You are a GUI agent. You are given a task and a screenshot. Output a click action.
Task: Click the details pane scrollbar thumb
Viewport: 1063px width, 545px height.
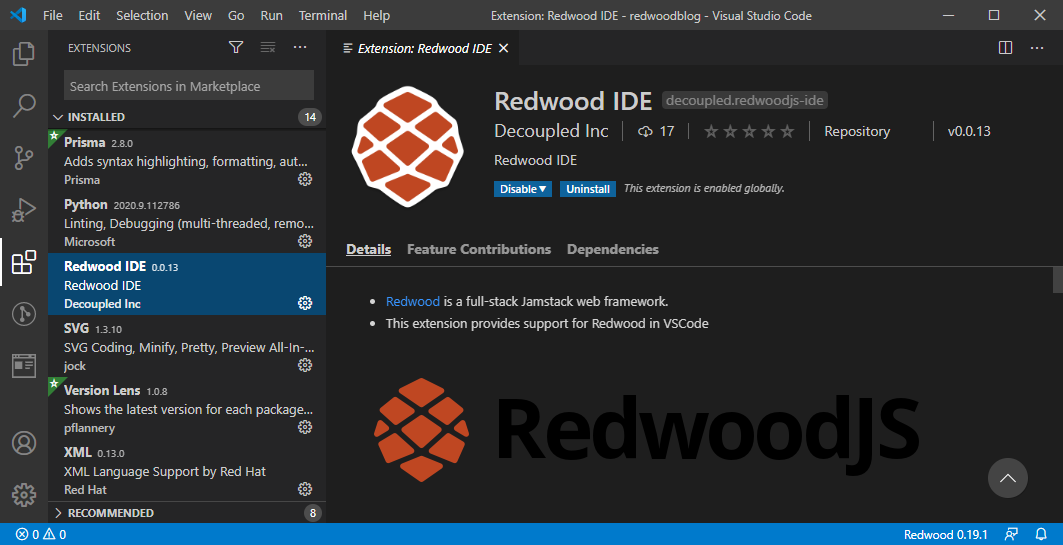tap(1058, 279)
